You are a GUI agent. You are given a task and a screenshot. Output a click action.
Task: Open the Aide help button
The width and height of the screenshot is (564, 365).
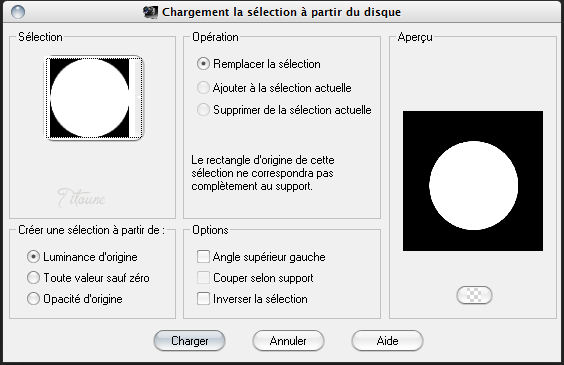(x=387, y=341)
